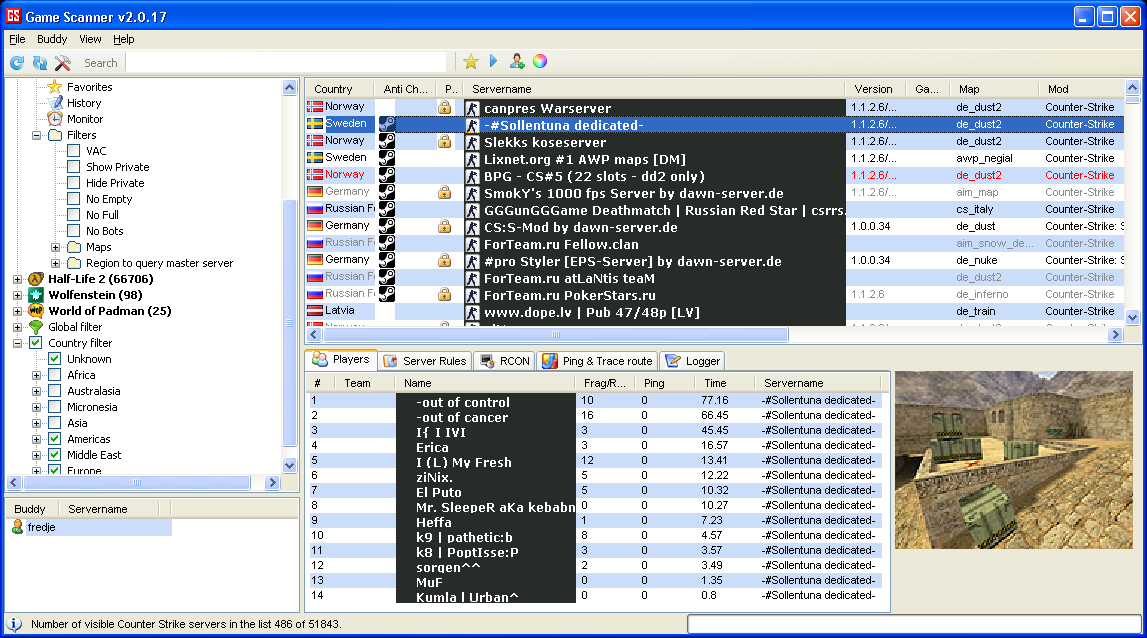The image size is (1147, 638).
Task: Open the Buddy menu
Action: pos(52,40)
